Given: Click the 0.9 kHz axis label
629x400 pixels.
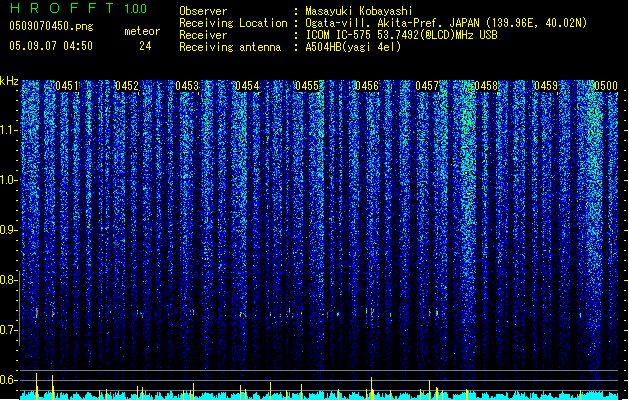Looking at the screenshot, I should (8, 230).
